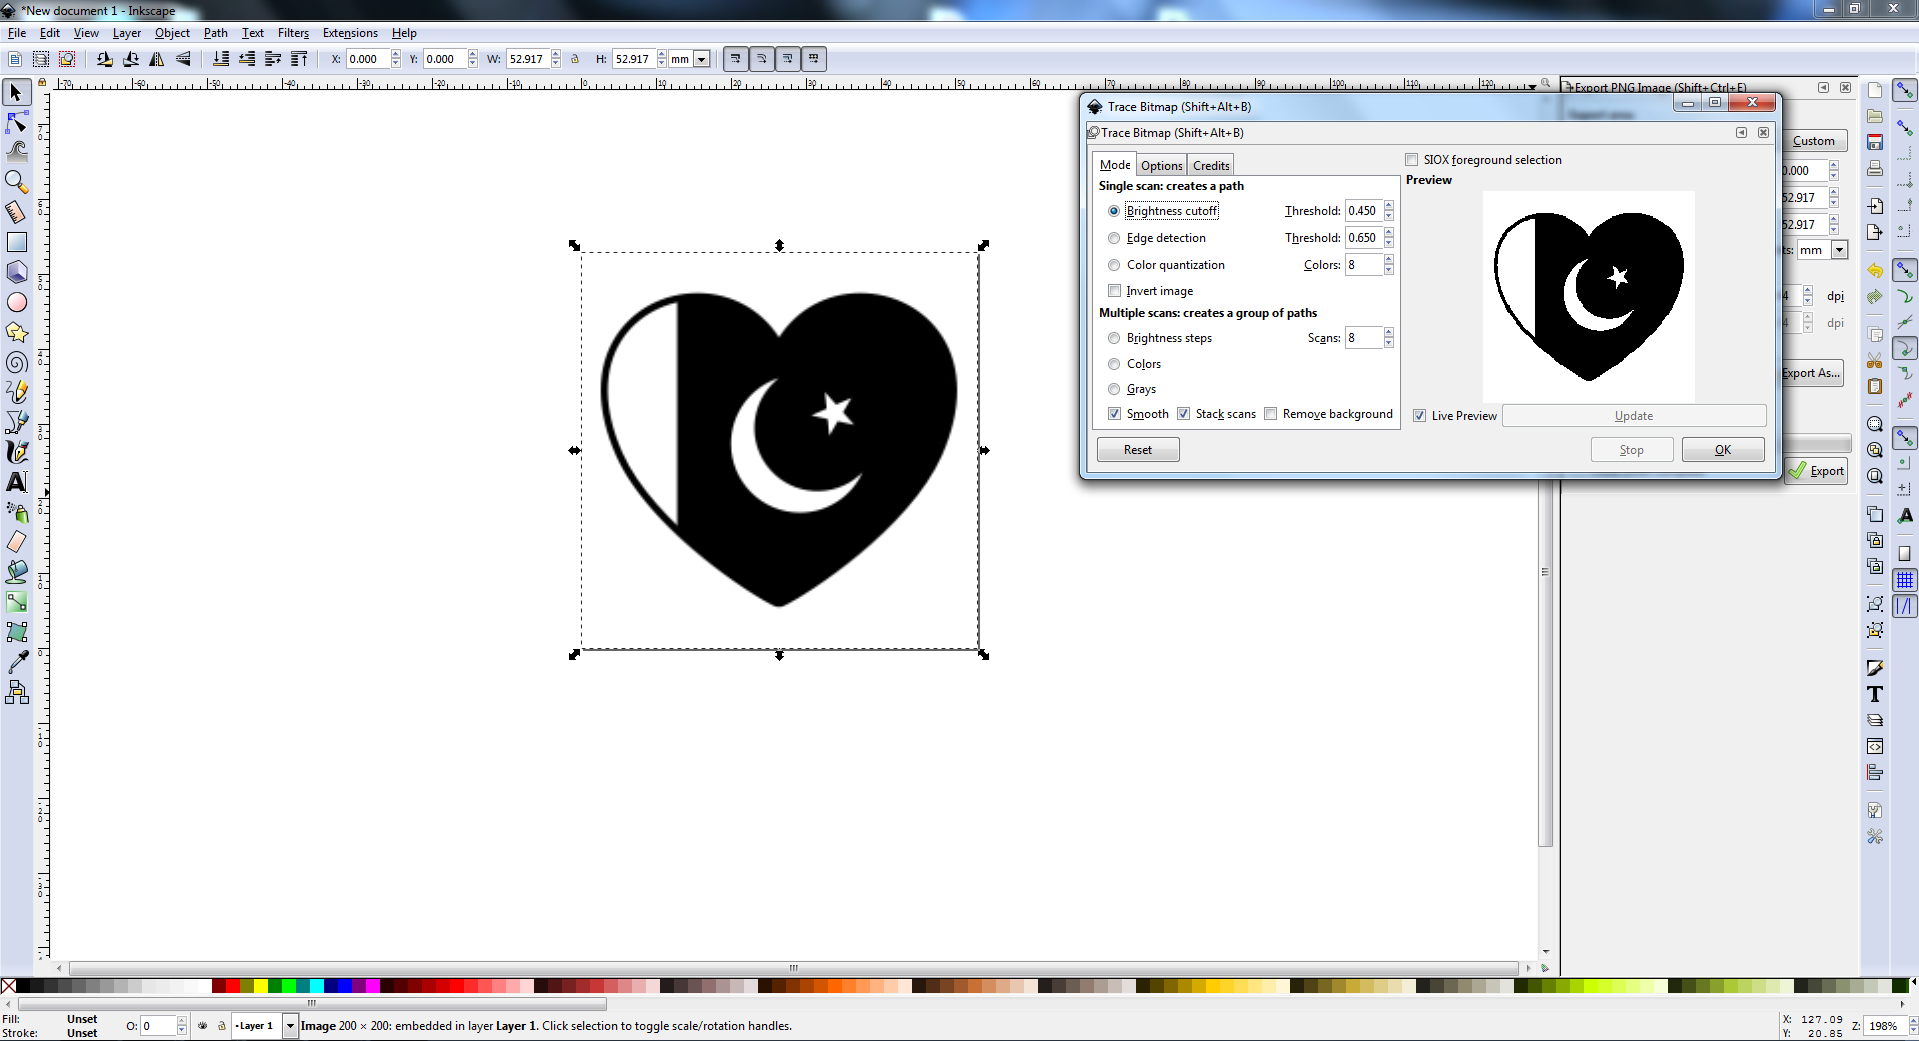Select the Node edit tool
Image resolution: width=1919 pixels, height=1041 pixels.
click(x=17, y=123)
